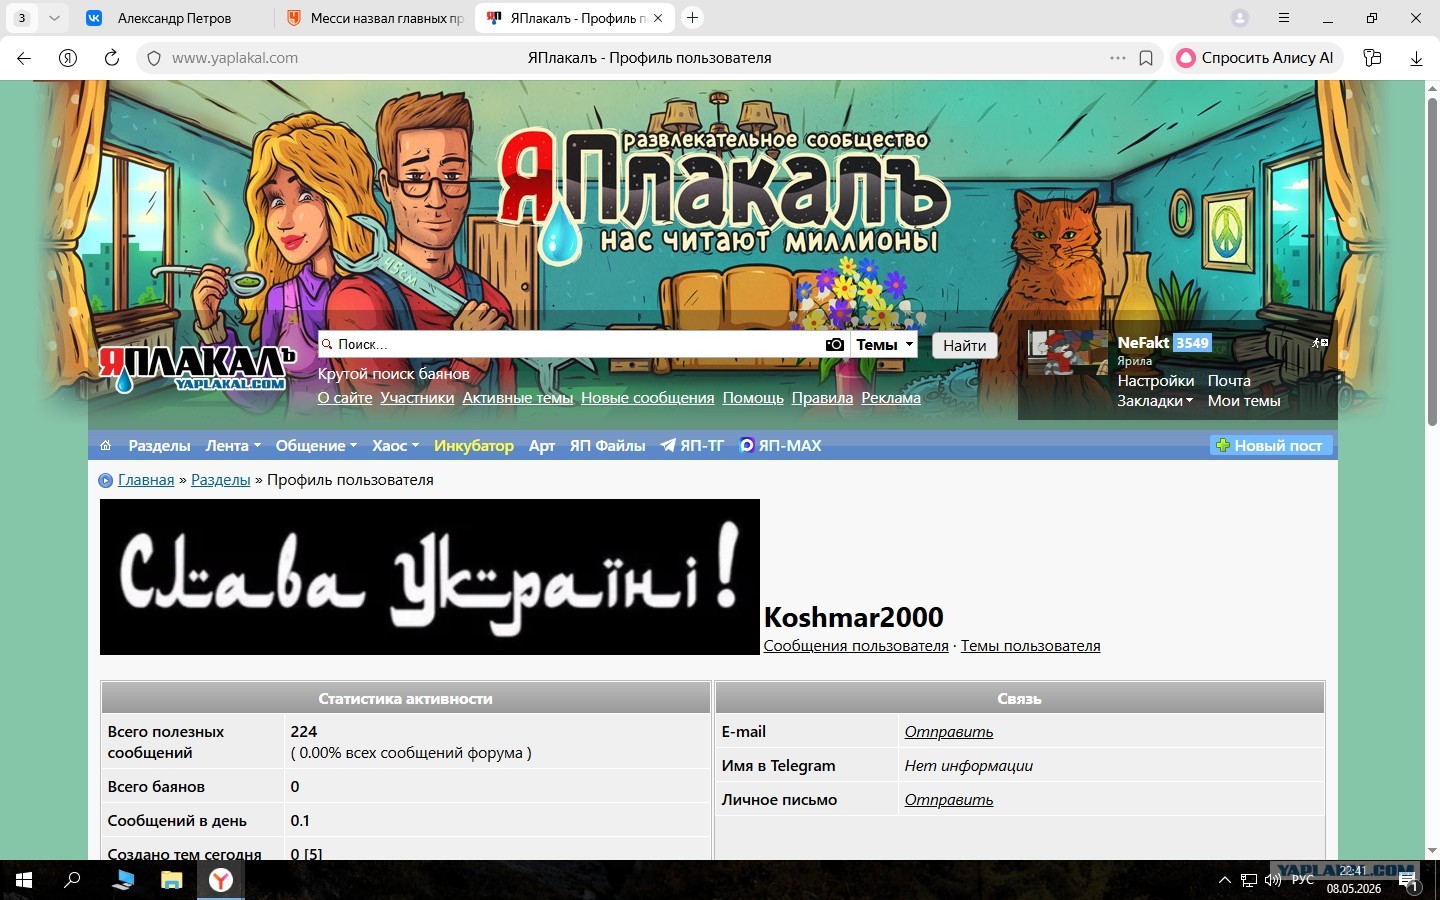Image resolution: width=1440 pixels, height=900 pixels.
Task: Open Windows taskbar search
Action: [x=72, y=880]
